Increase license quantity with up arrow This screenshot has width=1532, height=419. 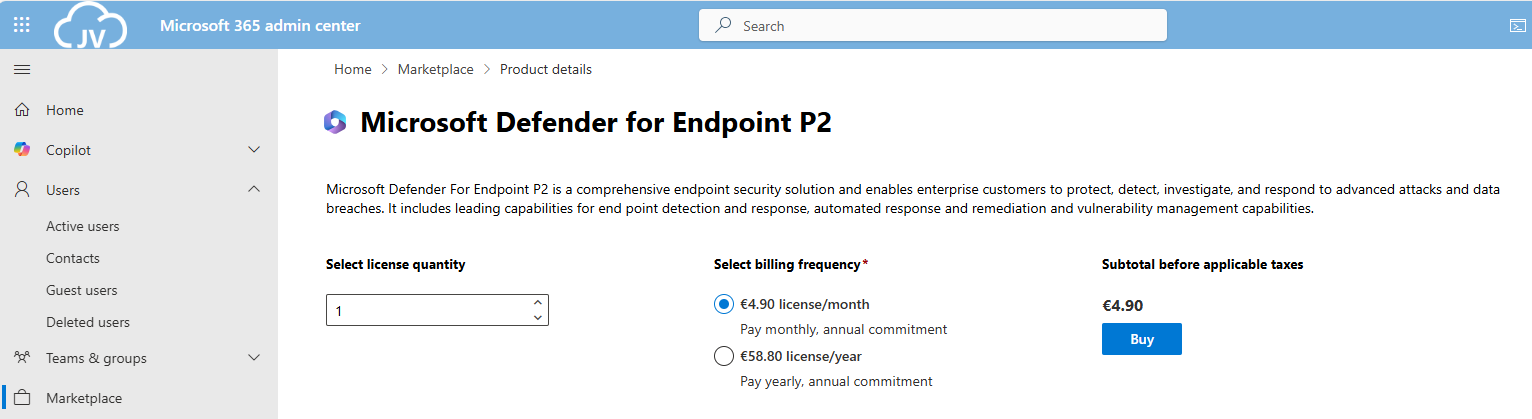click(538, 302)
